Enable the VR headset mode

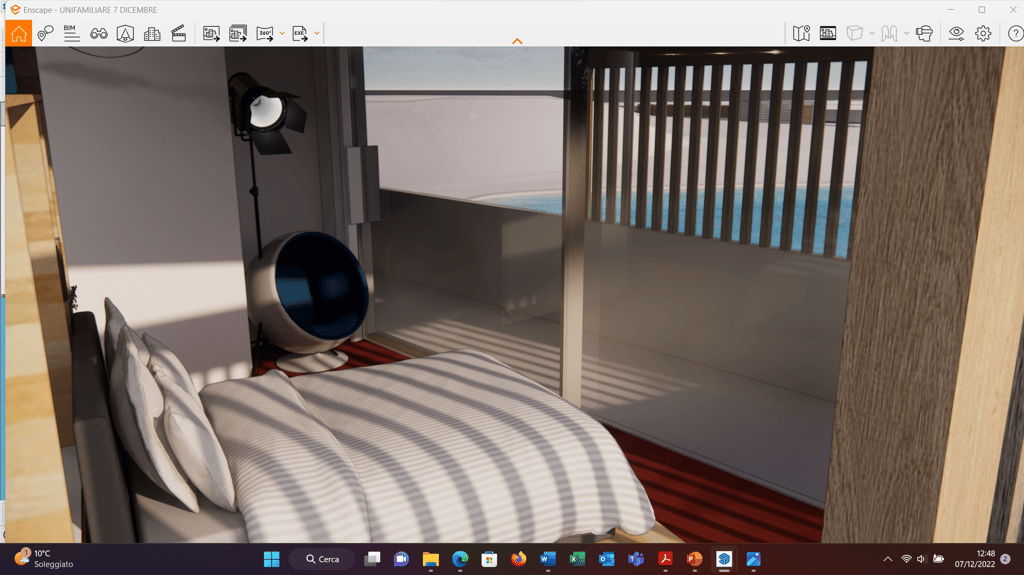tap(924, 33)
